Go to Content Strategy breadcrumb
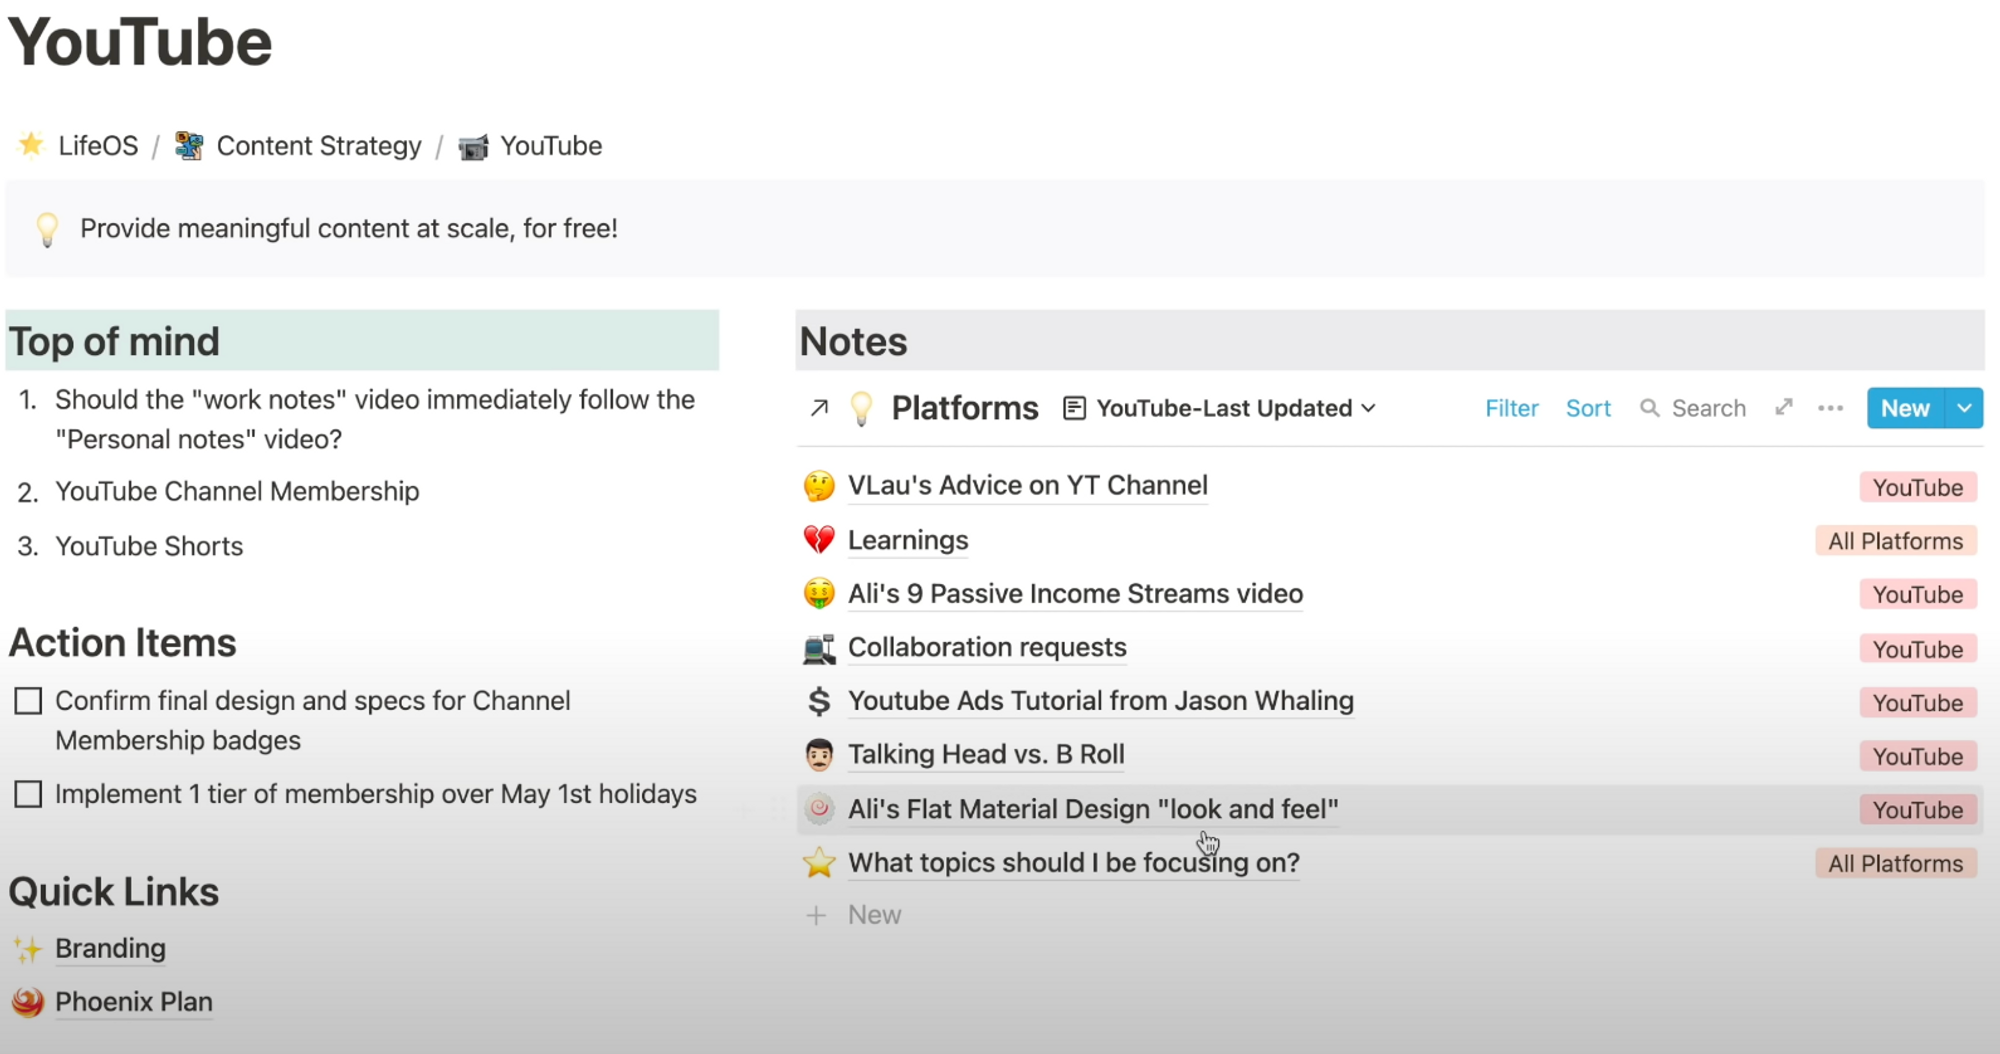Viewport: 2000px width, 1054px height. click(x=298, y=146)
